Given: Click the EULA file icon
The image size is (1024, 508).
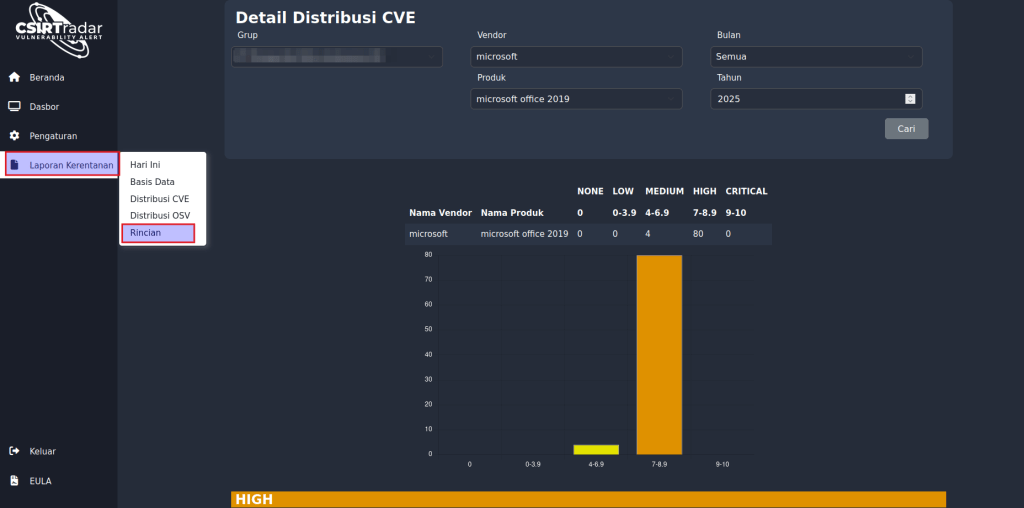Looking at the screenshot, I should (14, 481).
